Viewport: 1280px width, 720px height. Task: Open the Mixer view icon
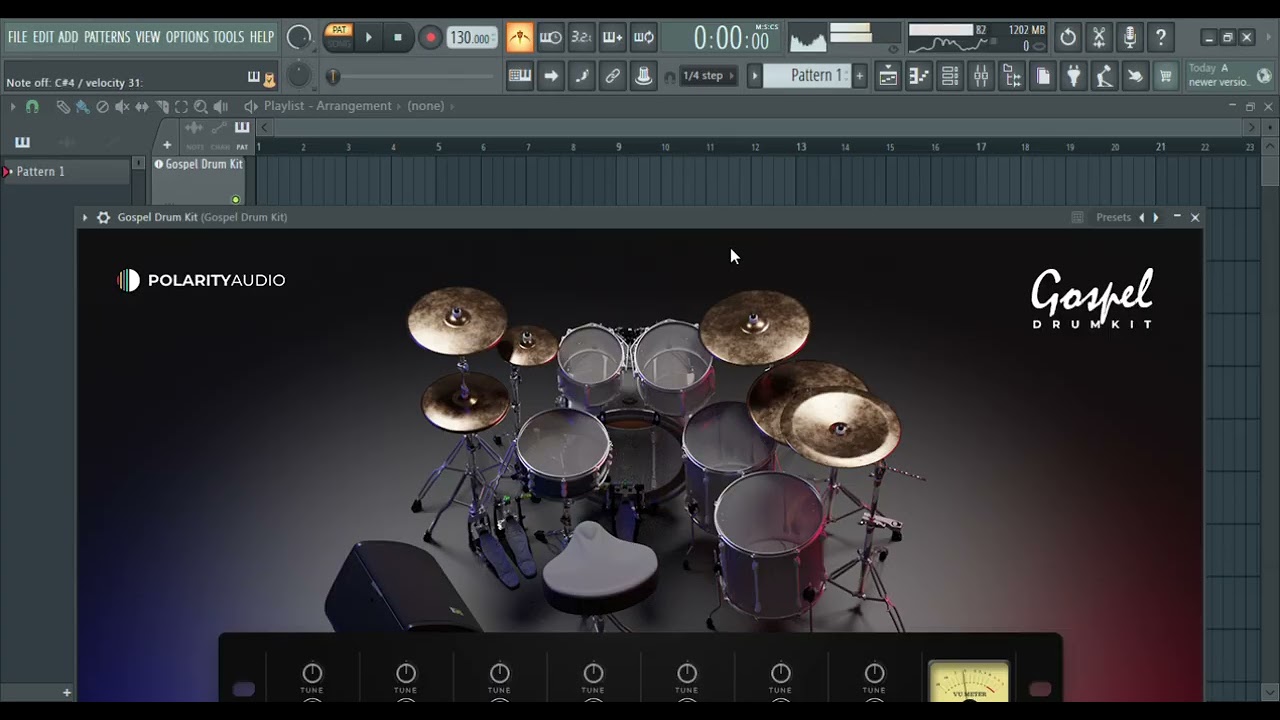coord(981,76)
